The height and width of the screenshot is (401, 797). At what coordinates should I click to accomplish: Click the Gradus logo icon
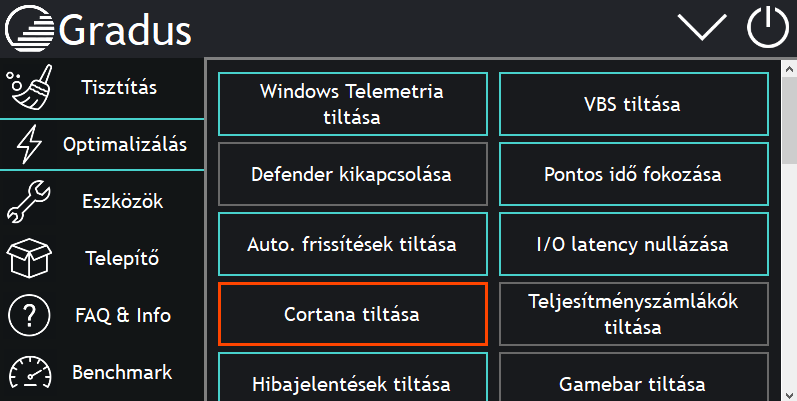(30, 30)
